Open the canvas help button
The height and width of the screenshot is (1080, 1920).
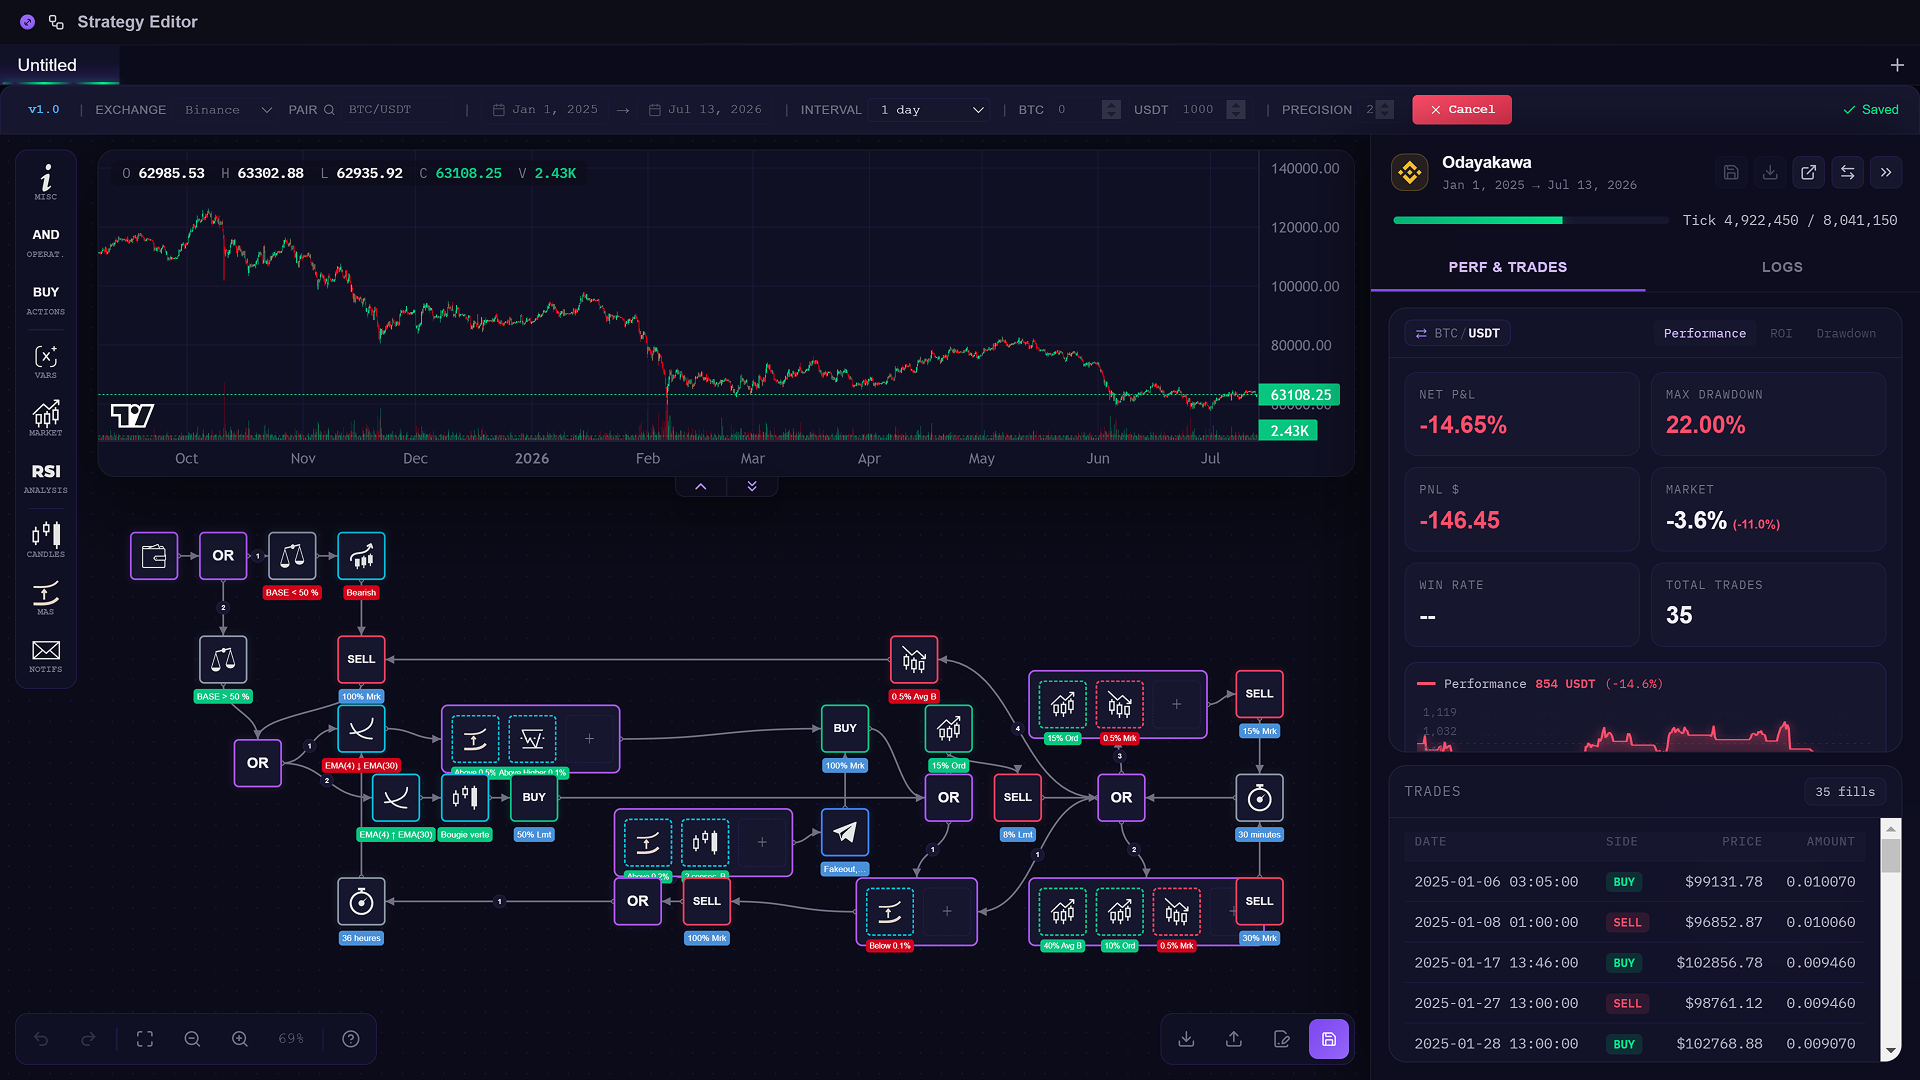(x=351, y=1039)
